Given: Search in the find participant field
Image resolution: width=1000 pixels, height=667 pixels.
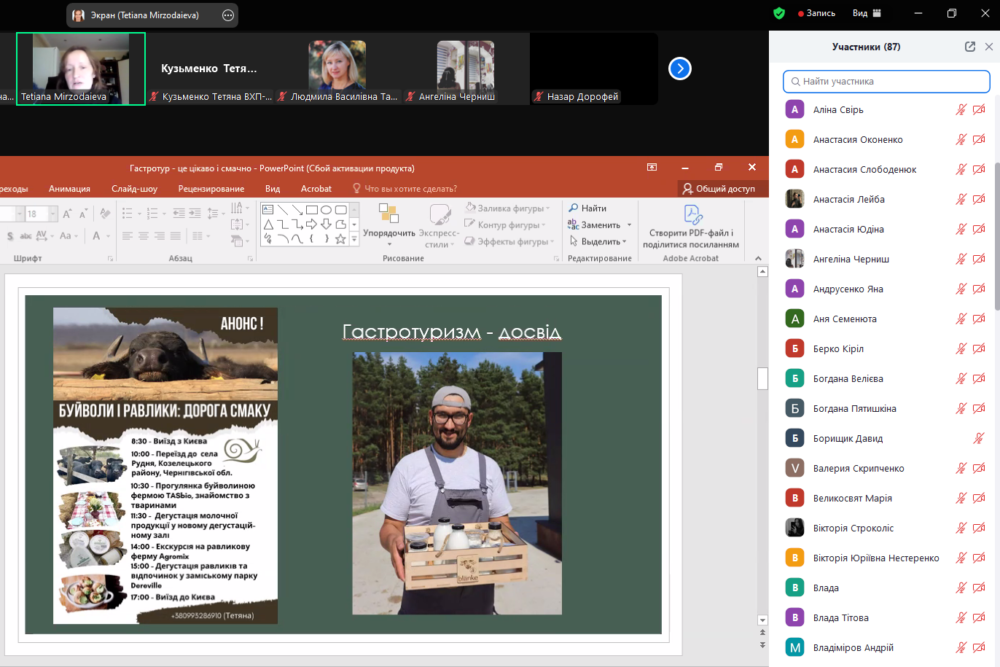Looking at the screenshot, I should (886, 81).
